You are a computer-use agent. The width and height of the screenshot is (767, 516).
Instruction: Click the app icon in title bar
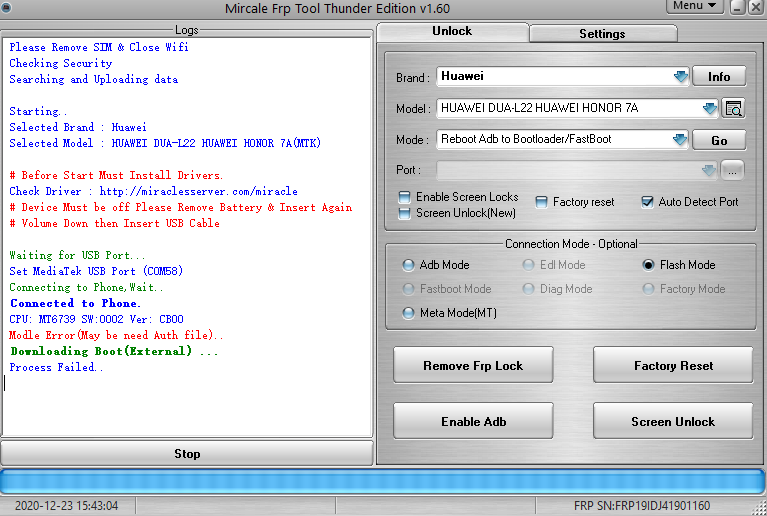click(x=6, y=7)
